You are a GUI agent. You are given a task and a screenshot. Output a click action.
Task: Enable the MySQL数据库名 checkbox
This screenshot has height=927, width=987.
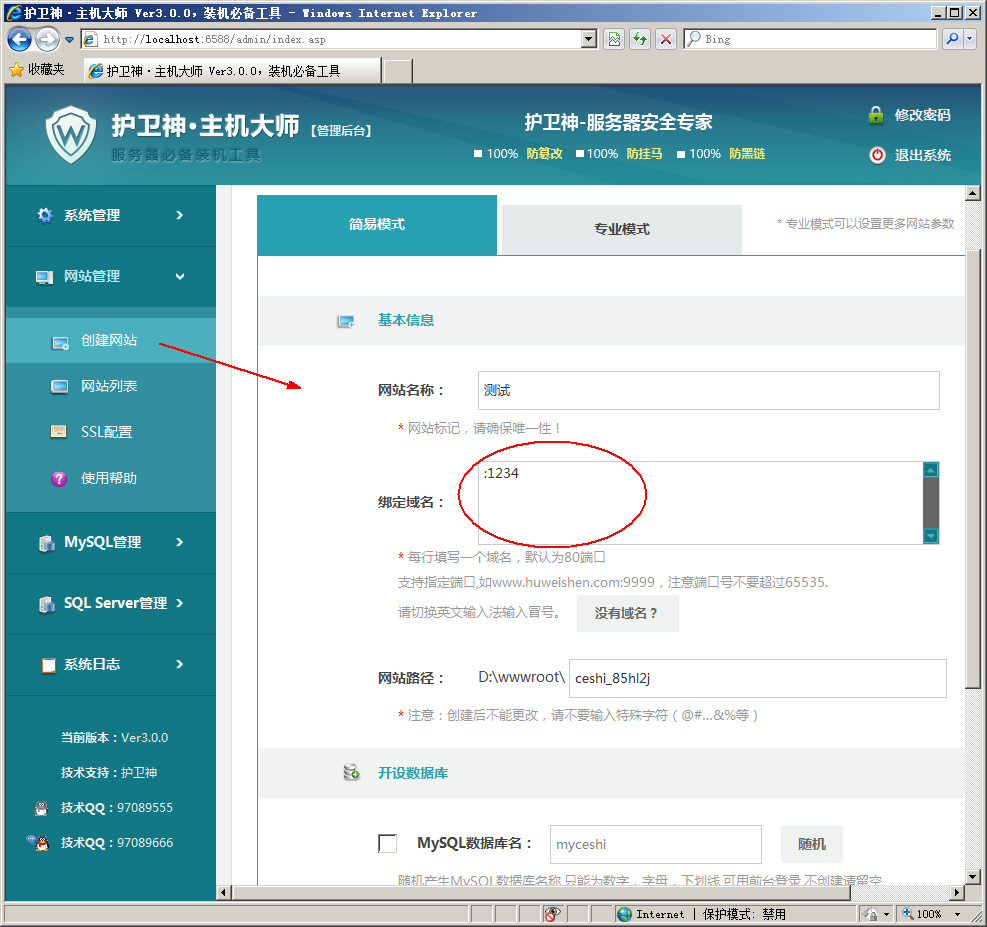(x=388, y=843)
